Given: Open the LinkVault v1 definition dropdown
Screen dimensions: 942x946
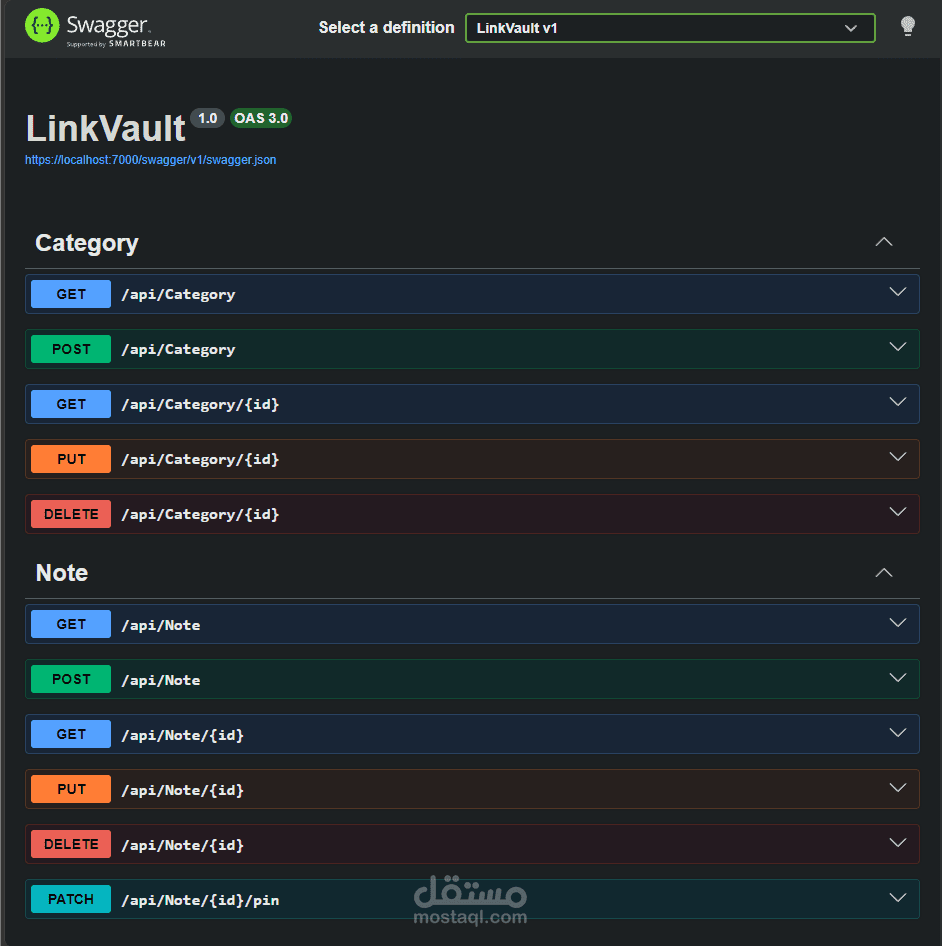Looking at the screenshot, I should (x=670, y=28).
